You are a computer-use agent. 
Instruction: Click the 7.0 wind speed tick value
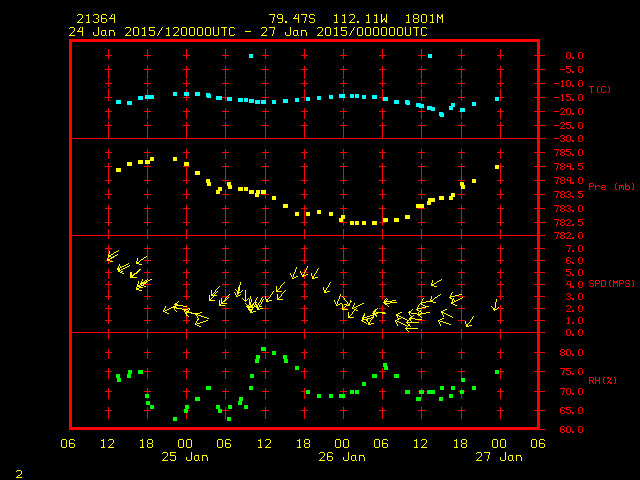[574, 249]
